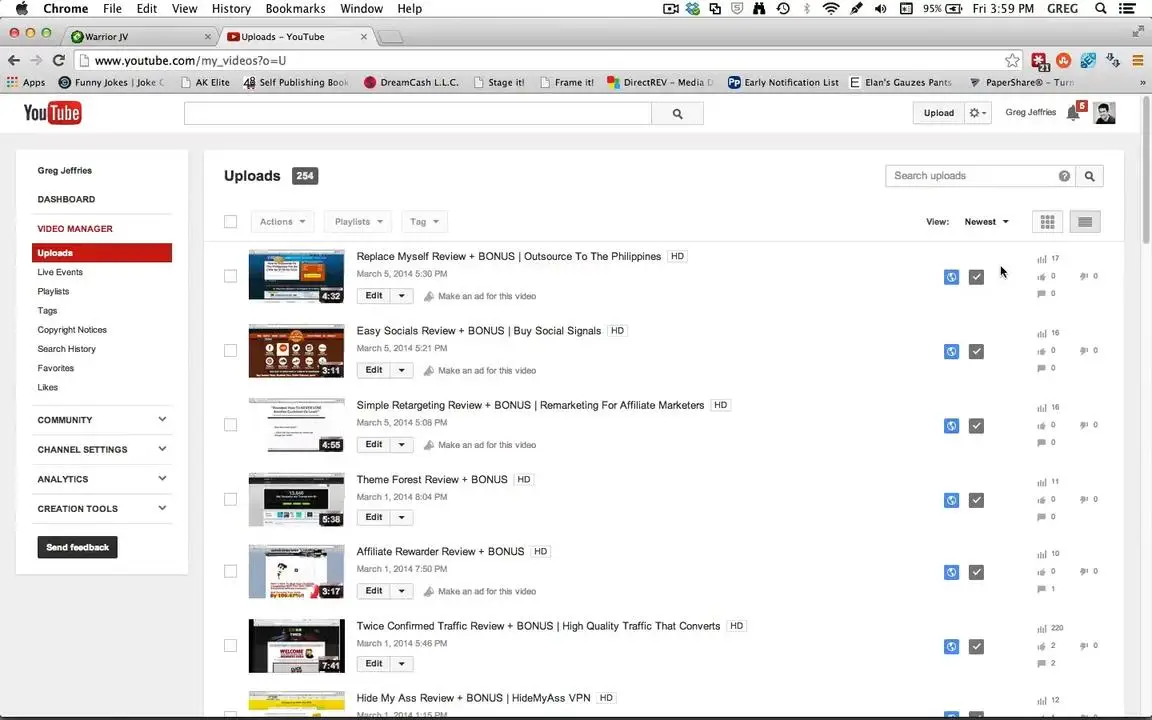Click the YouTube logo
Screen dimensions: 1152x720
click(x=52, y=113)
